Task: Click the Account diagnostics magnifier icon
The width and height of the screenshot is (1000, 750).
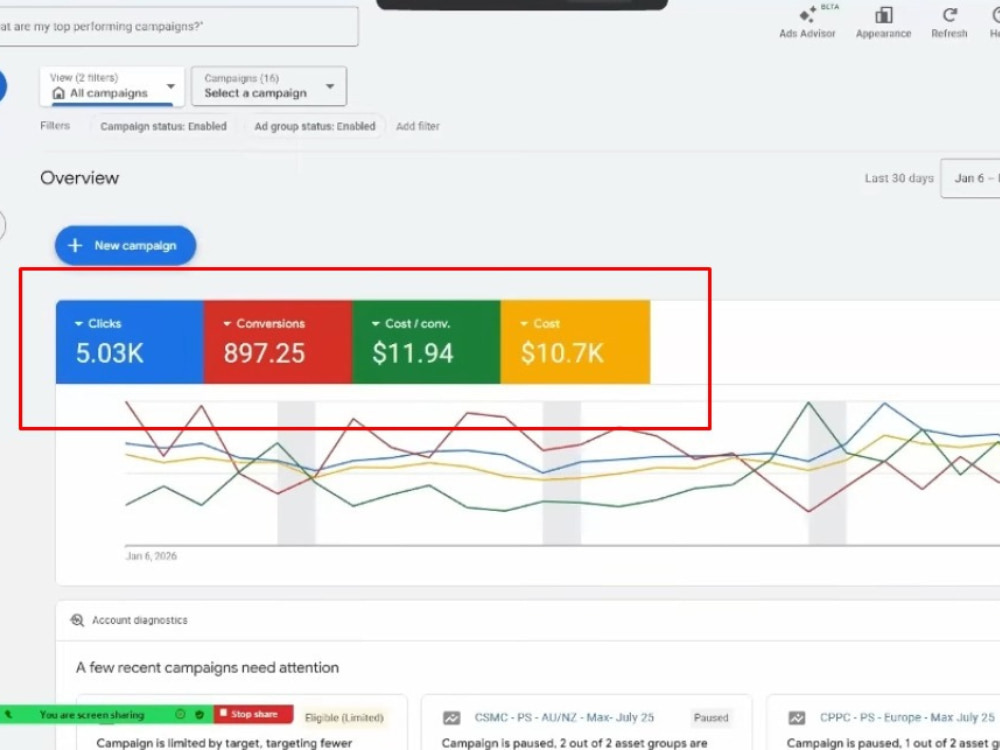Action: 77,620
